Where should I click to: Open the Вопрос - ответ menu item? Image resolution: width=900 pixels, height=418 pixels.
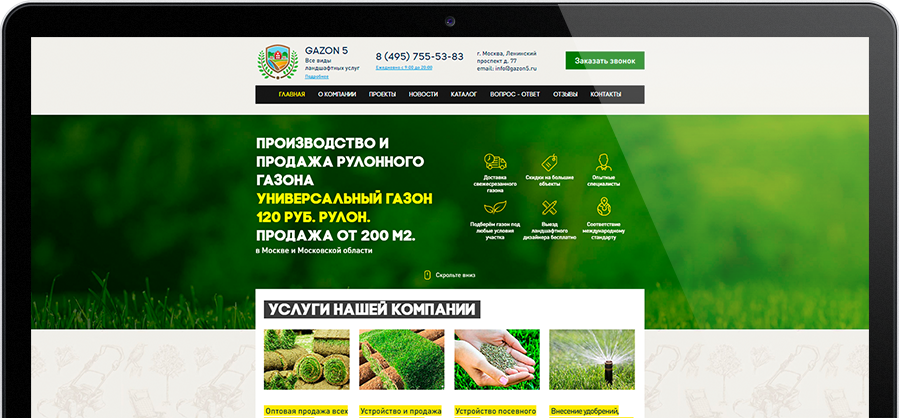click(515, 95)
